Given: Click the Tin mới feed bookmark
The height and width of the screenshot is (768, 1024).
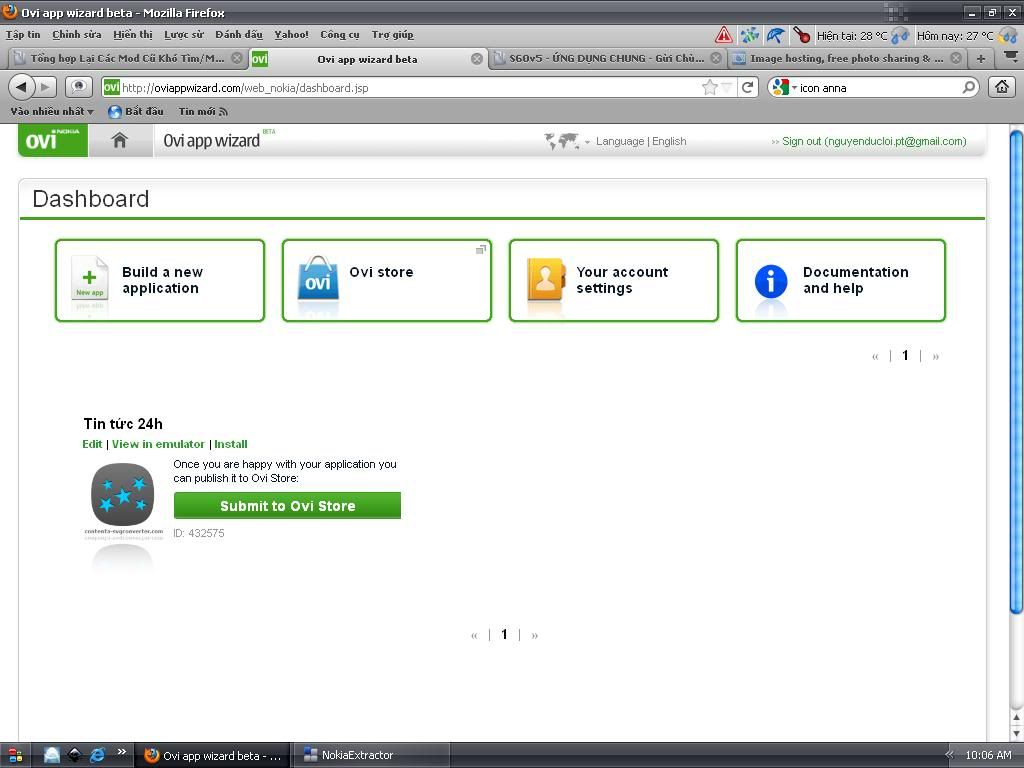Looking at the screenshot, I should click(x=203, y=112).
